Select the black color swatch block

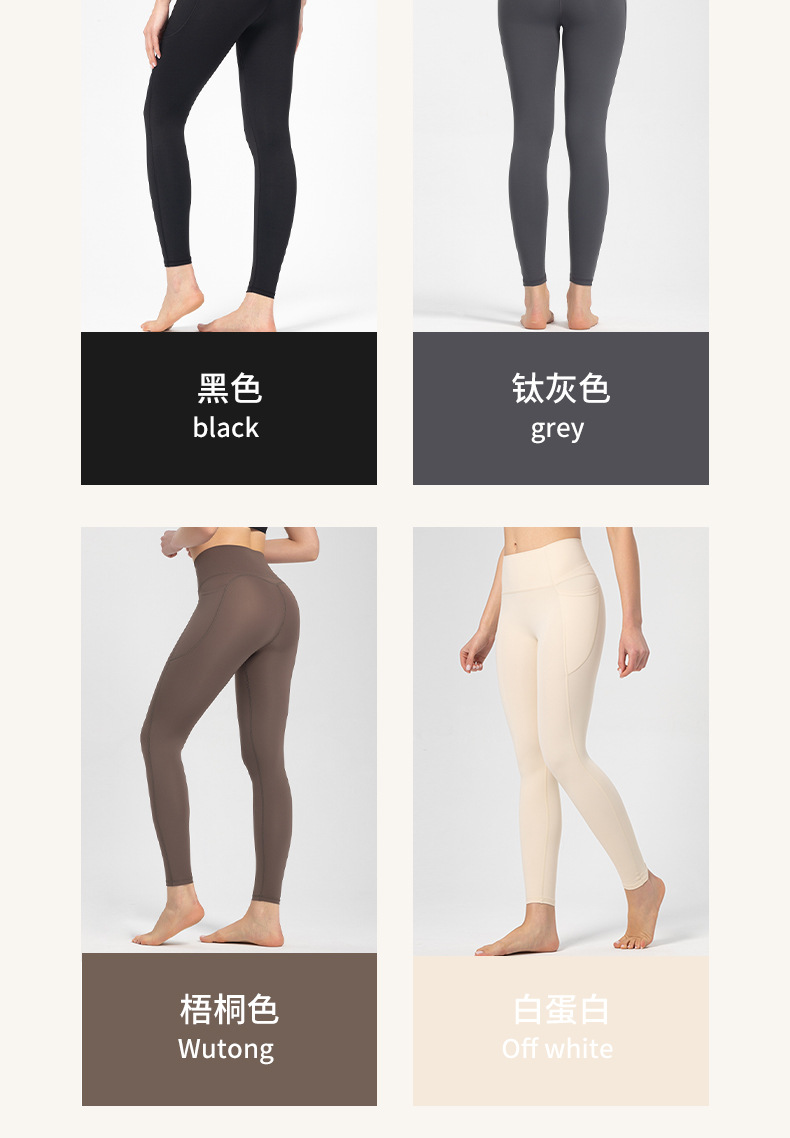coord(229,409)
